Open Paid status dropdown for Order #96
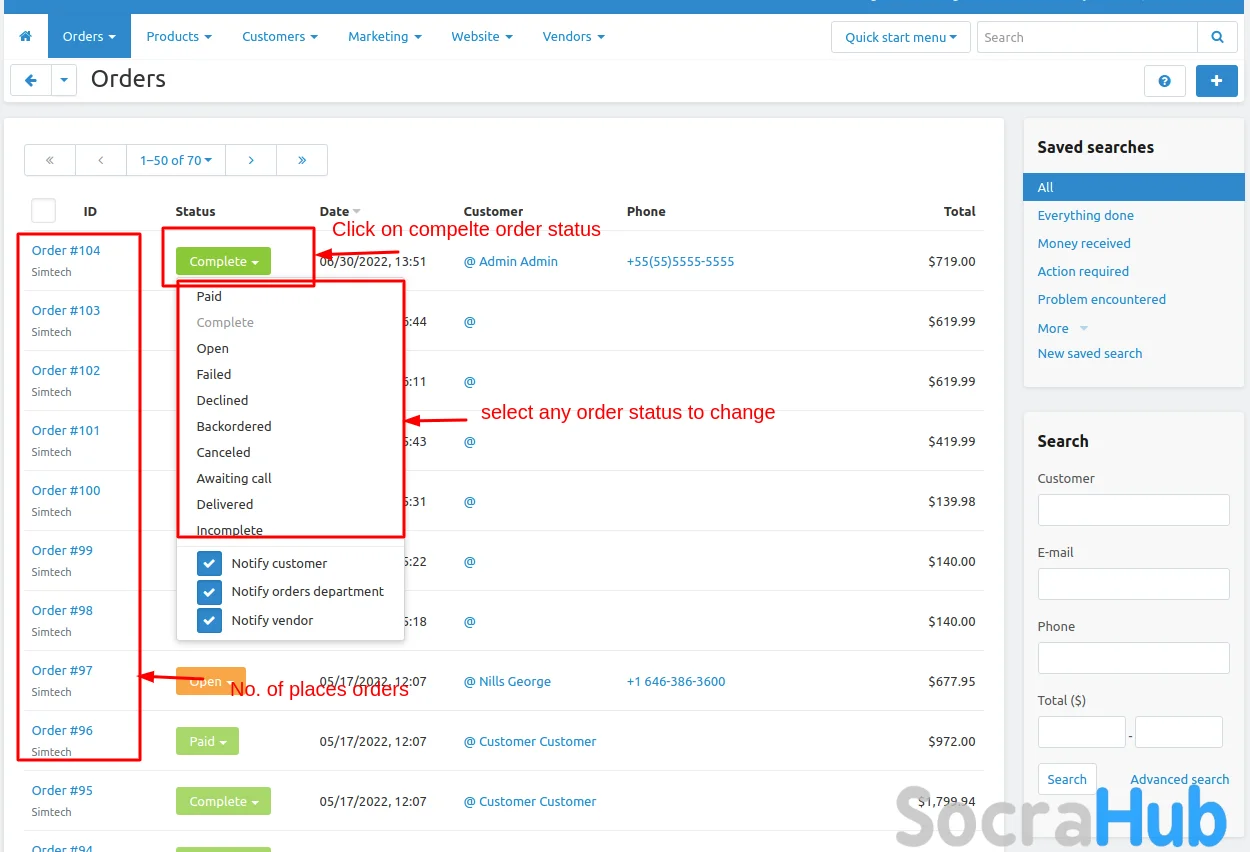Viewport: 1250px width, 852px height. (207, 741)
